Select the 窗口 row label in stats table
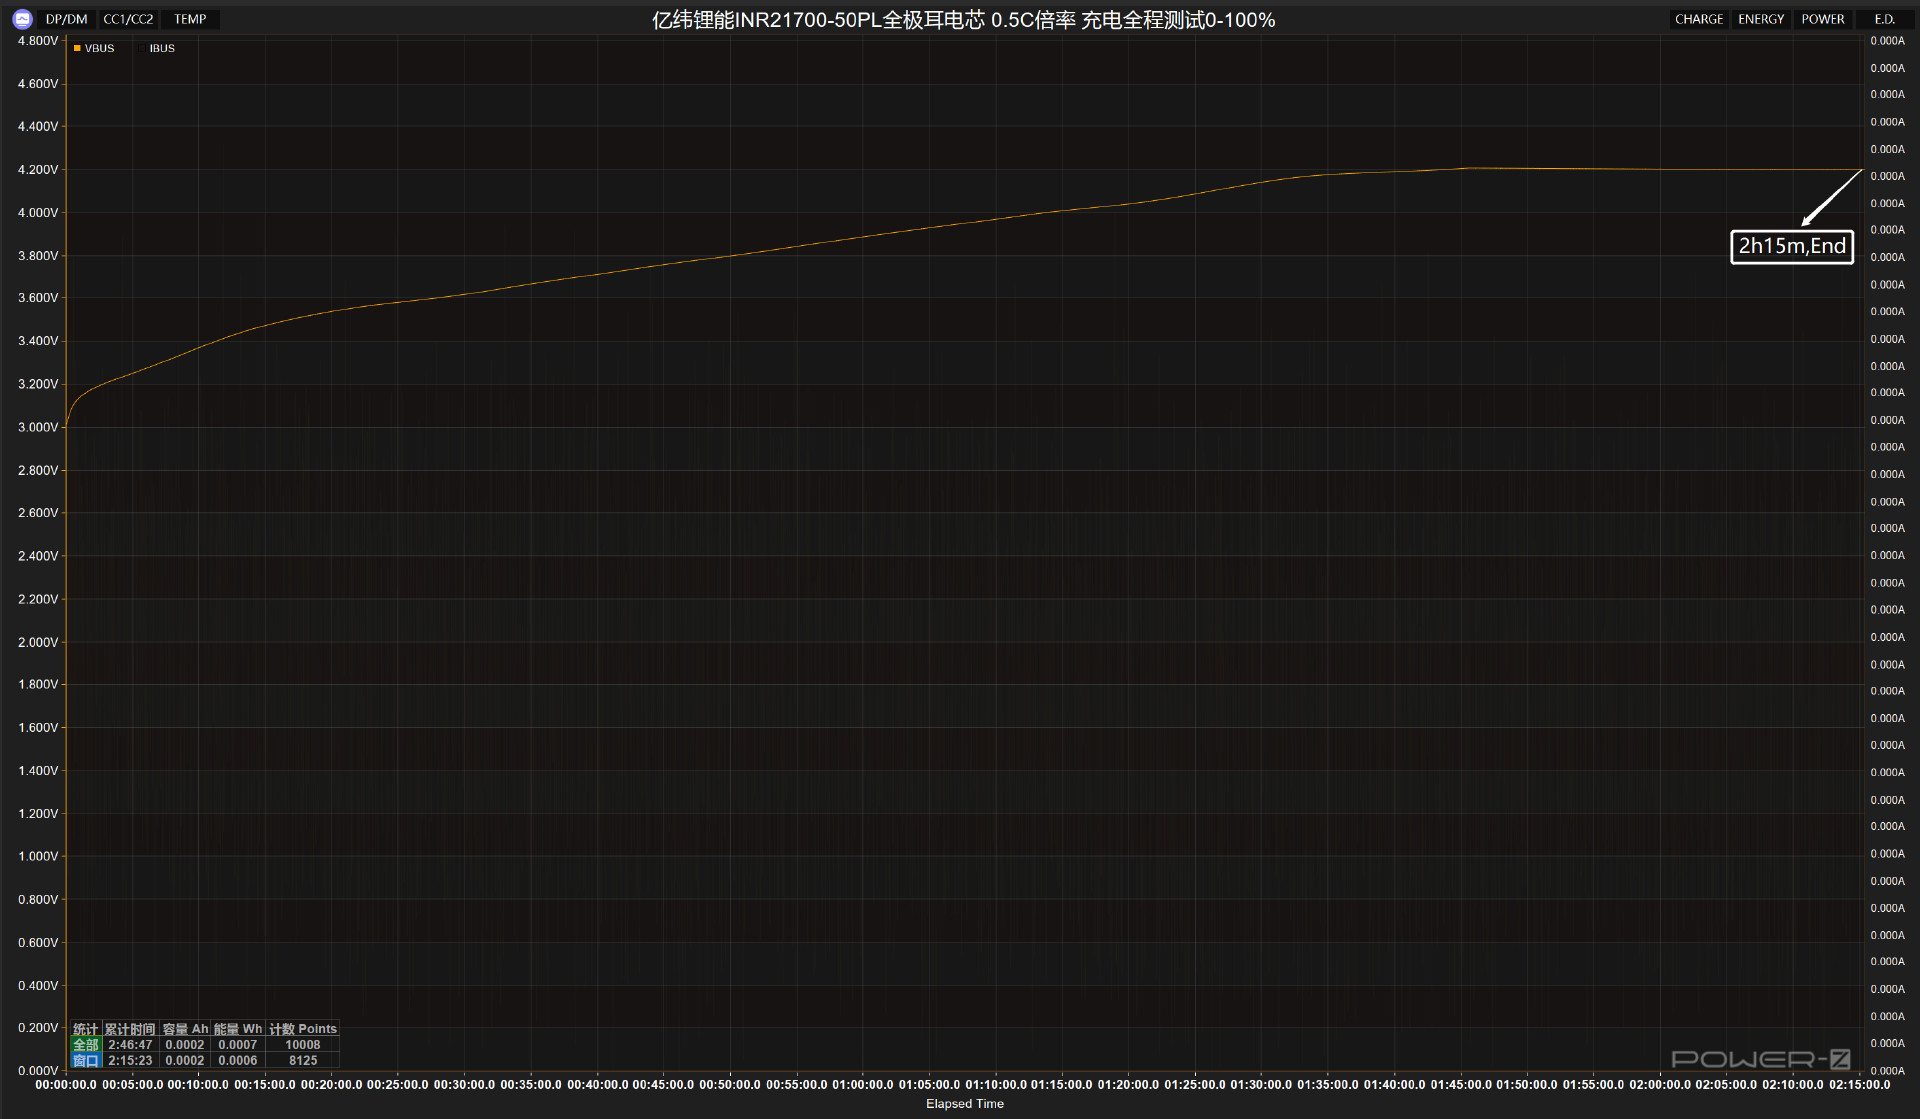Image resolution: width=1920 pixels, height=1119 pixels. tap(86, 1061)
